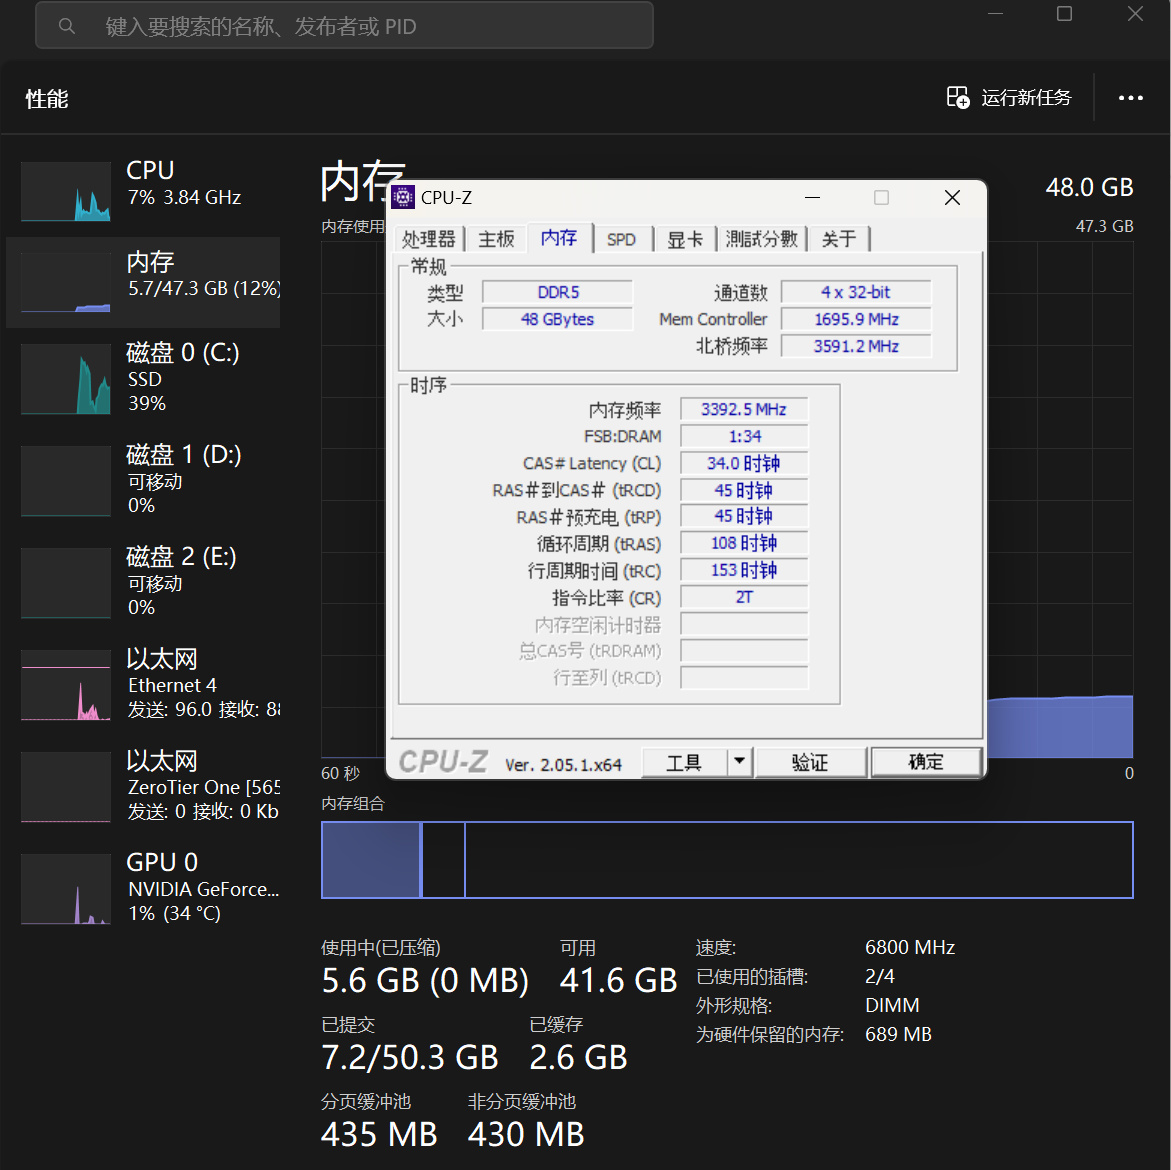The image size is (1171, 1170).
Task: Click the 2/4 slots used value
Action: point(880,977)
